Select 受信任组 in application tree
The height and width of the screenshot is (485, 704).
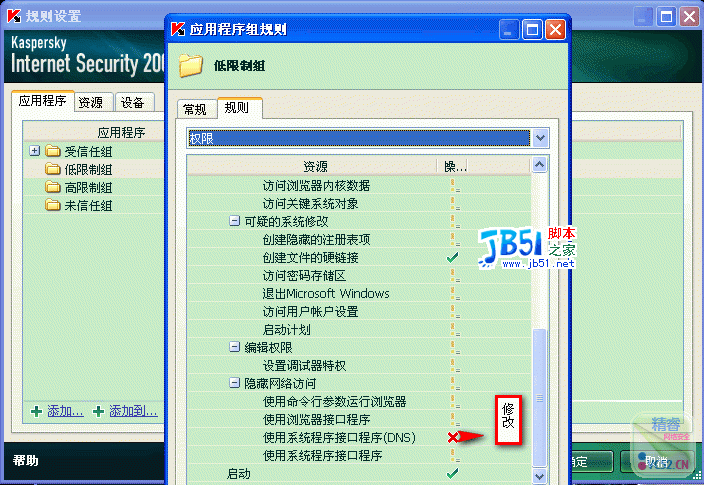[88, 152]
